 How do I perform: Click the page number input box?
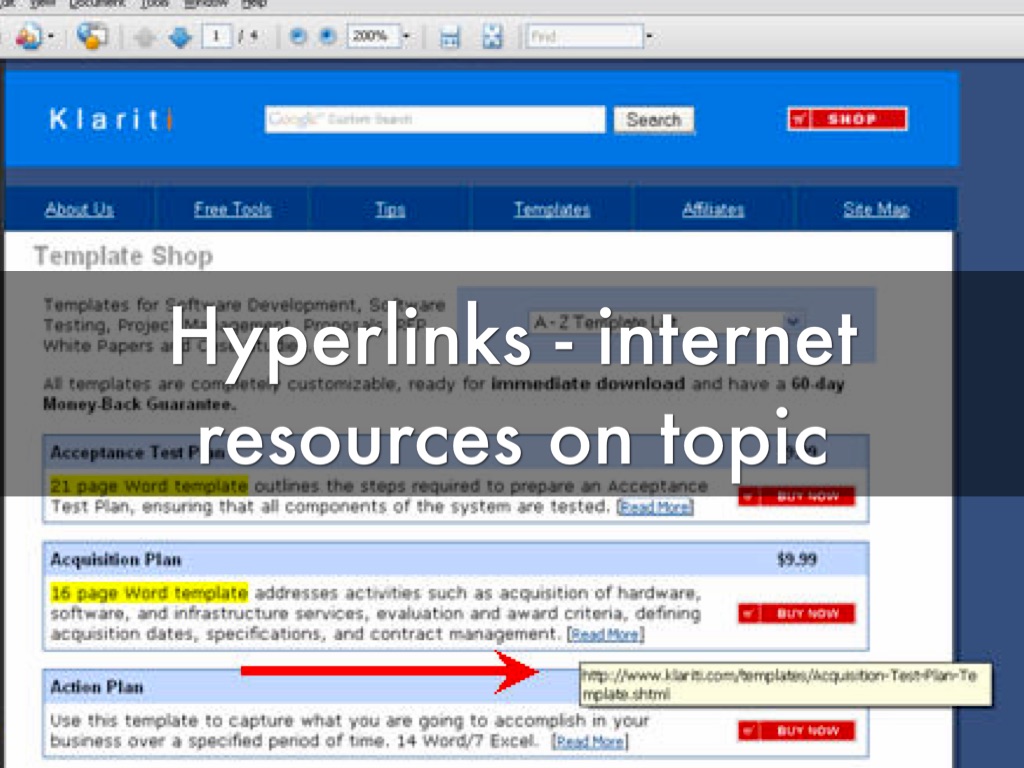pyautogui.click(x=215, y=37)
